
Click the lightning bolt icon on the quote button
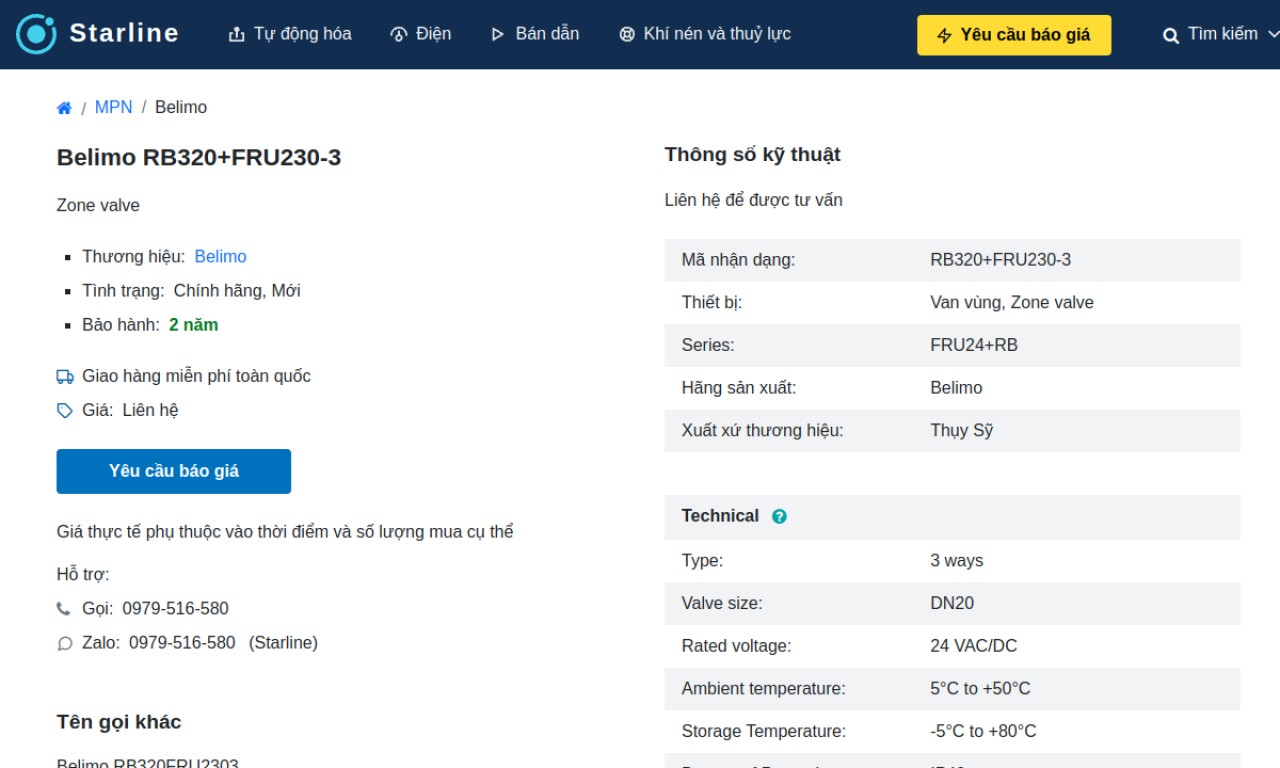pyautogui.click(x=944, y=36)
